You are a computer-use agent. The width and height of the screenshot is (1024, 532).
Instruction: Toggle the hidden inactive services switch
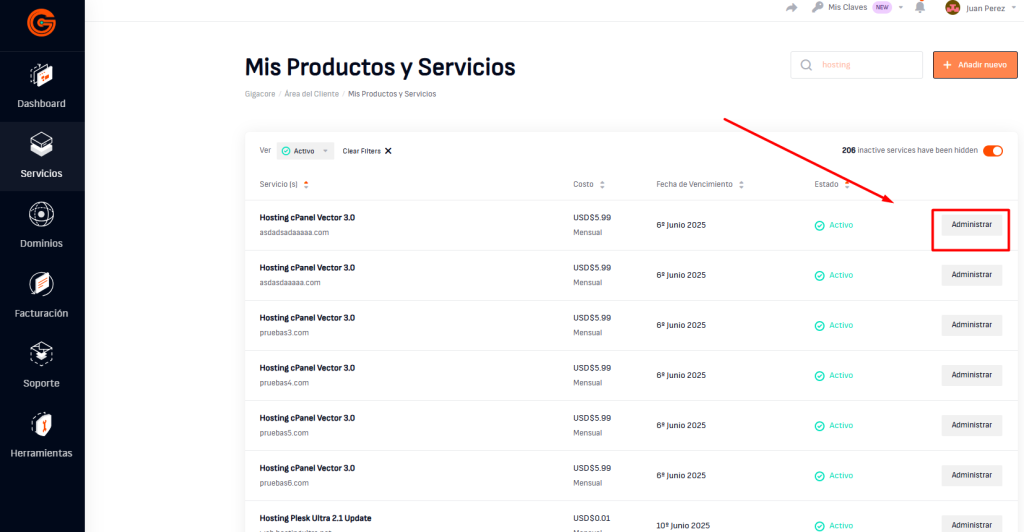tap(992, 151)
